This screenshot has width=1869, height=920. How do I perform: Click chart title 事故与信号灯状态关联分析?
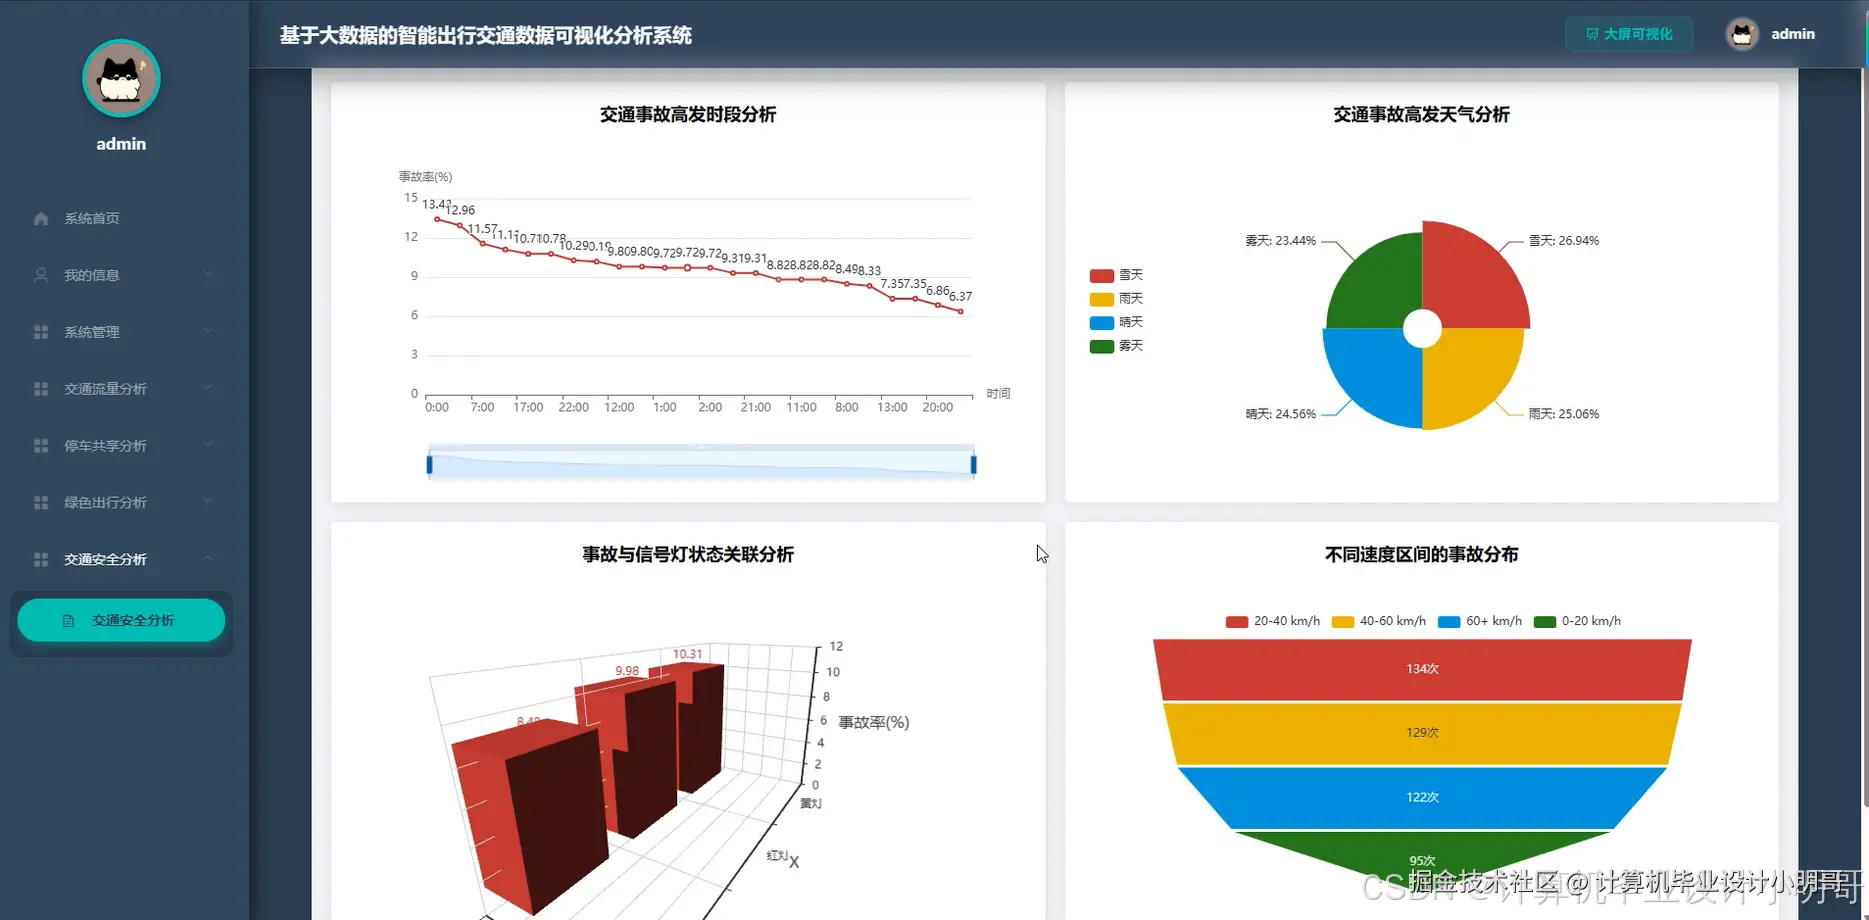click(688, 555)
